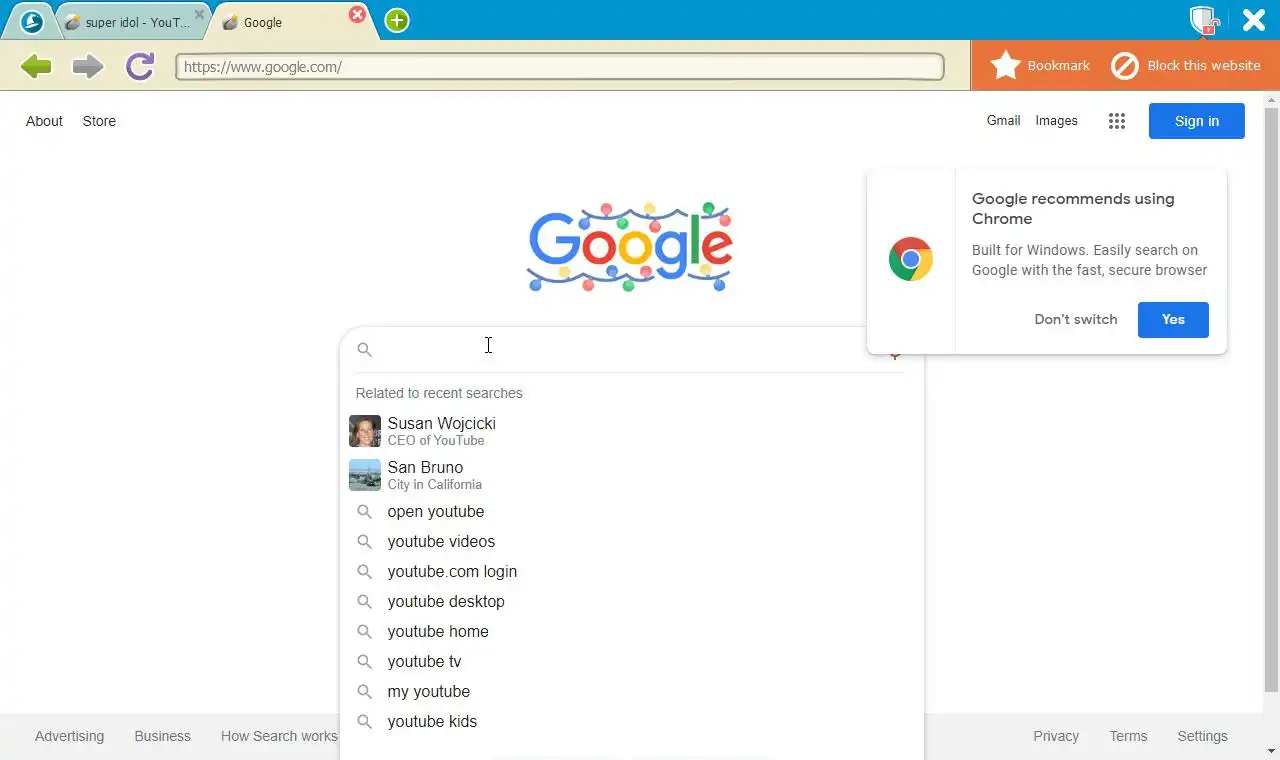Open Privacy footer link
The image size is (1280, 760).
coord(1056,736)
